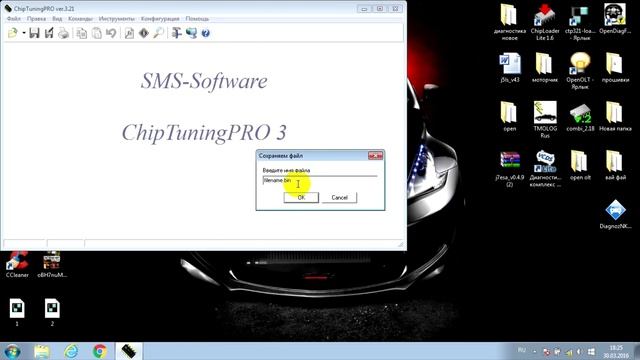Click the Open file toolbar icon
640x360 pixels.
[x=13, y=33]
